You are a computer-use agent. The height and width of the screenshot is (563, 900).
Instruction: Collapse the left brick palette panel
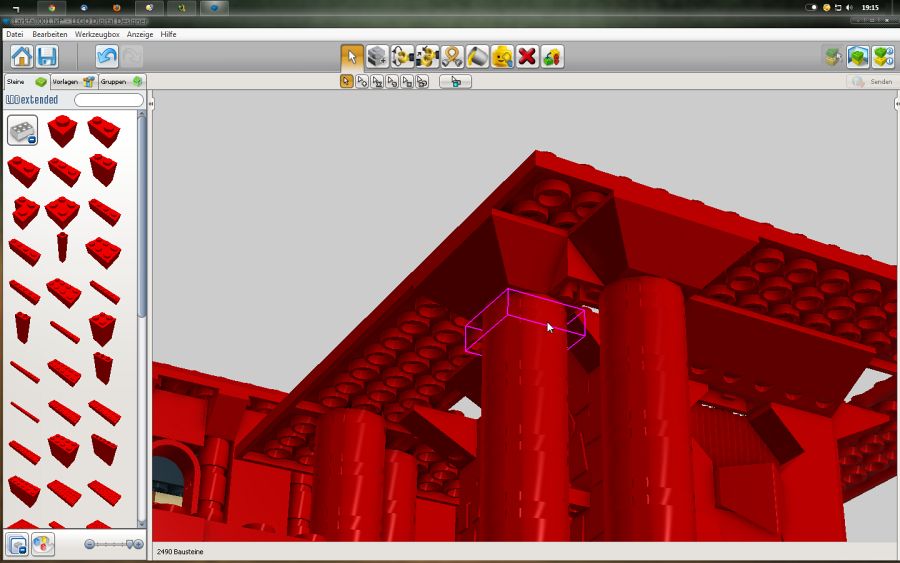click(151, 103)
